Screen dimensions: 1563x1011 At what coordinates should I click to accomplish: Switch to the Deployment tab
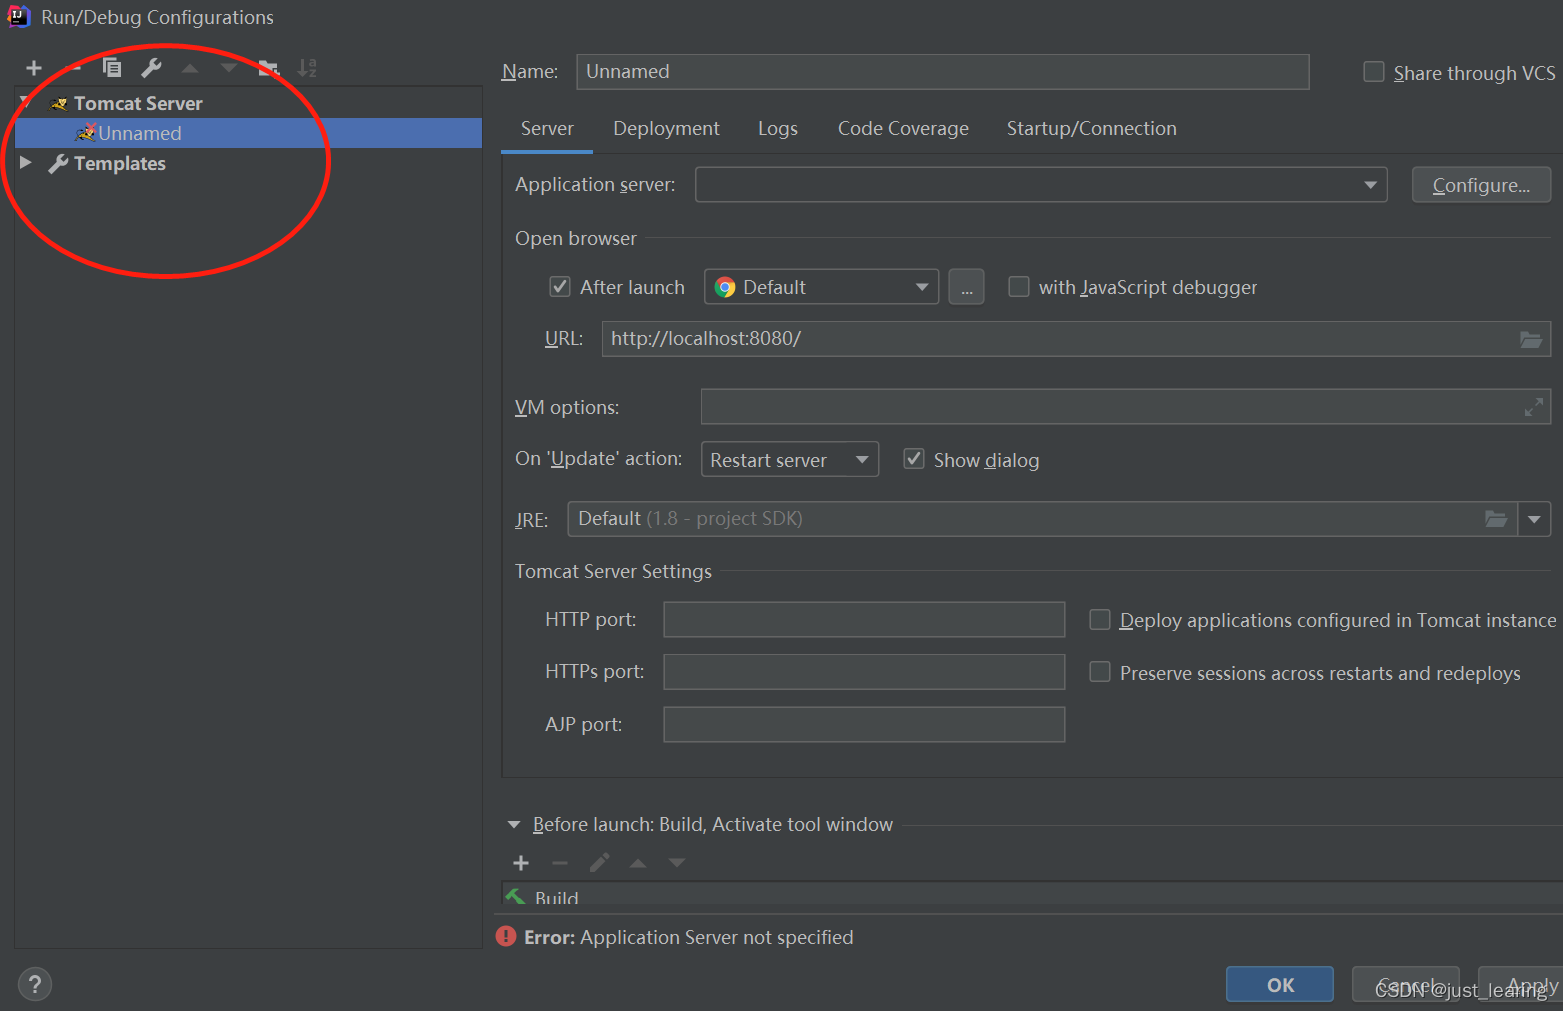(666, 129)
